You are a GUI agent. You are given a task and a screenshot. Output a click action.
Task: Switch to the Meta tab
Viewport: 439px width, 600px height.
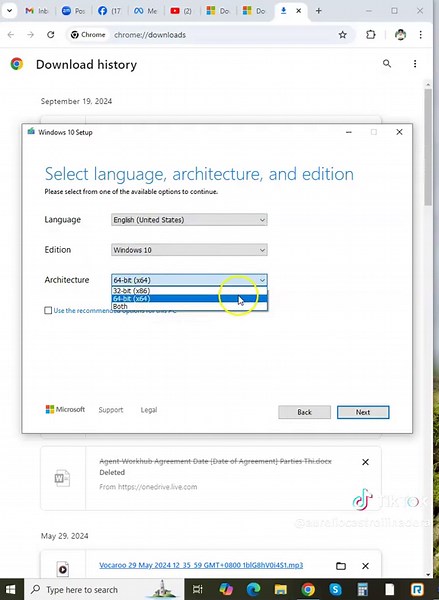click(x=145, y=11)
